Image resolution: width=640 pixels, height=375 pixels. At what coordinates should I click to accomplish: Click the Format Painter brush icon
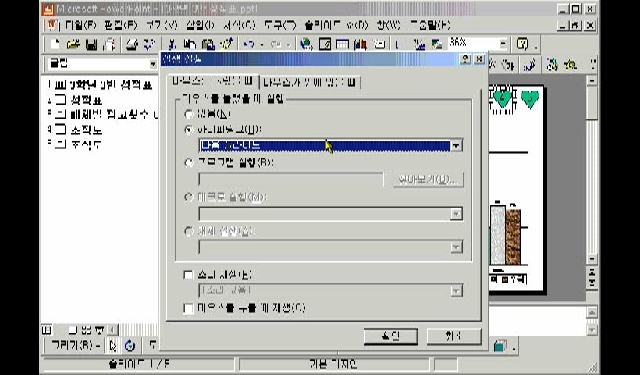click(x=227, y=44)
